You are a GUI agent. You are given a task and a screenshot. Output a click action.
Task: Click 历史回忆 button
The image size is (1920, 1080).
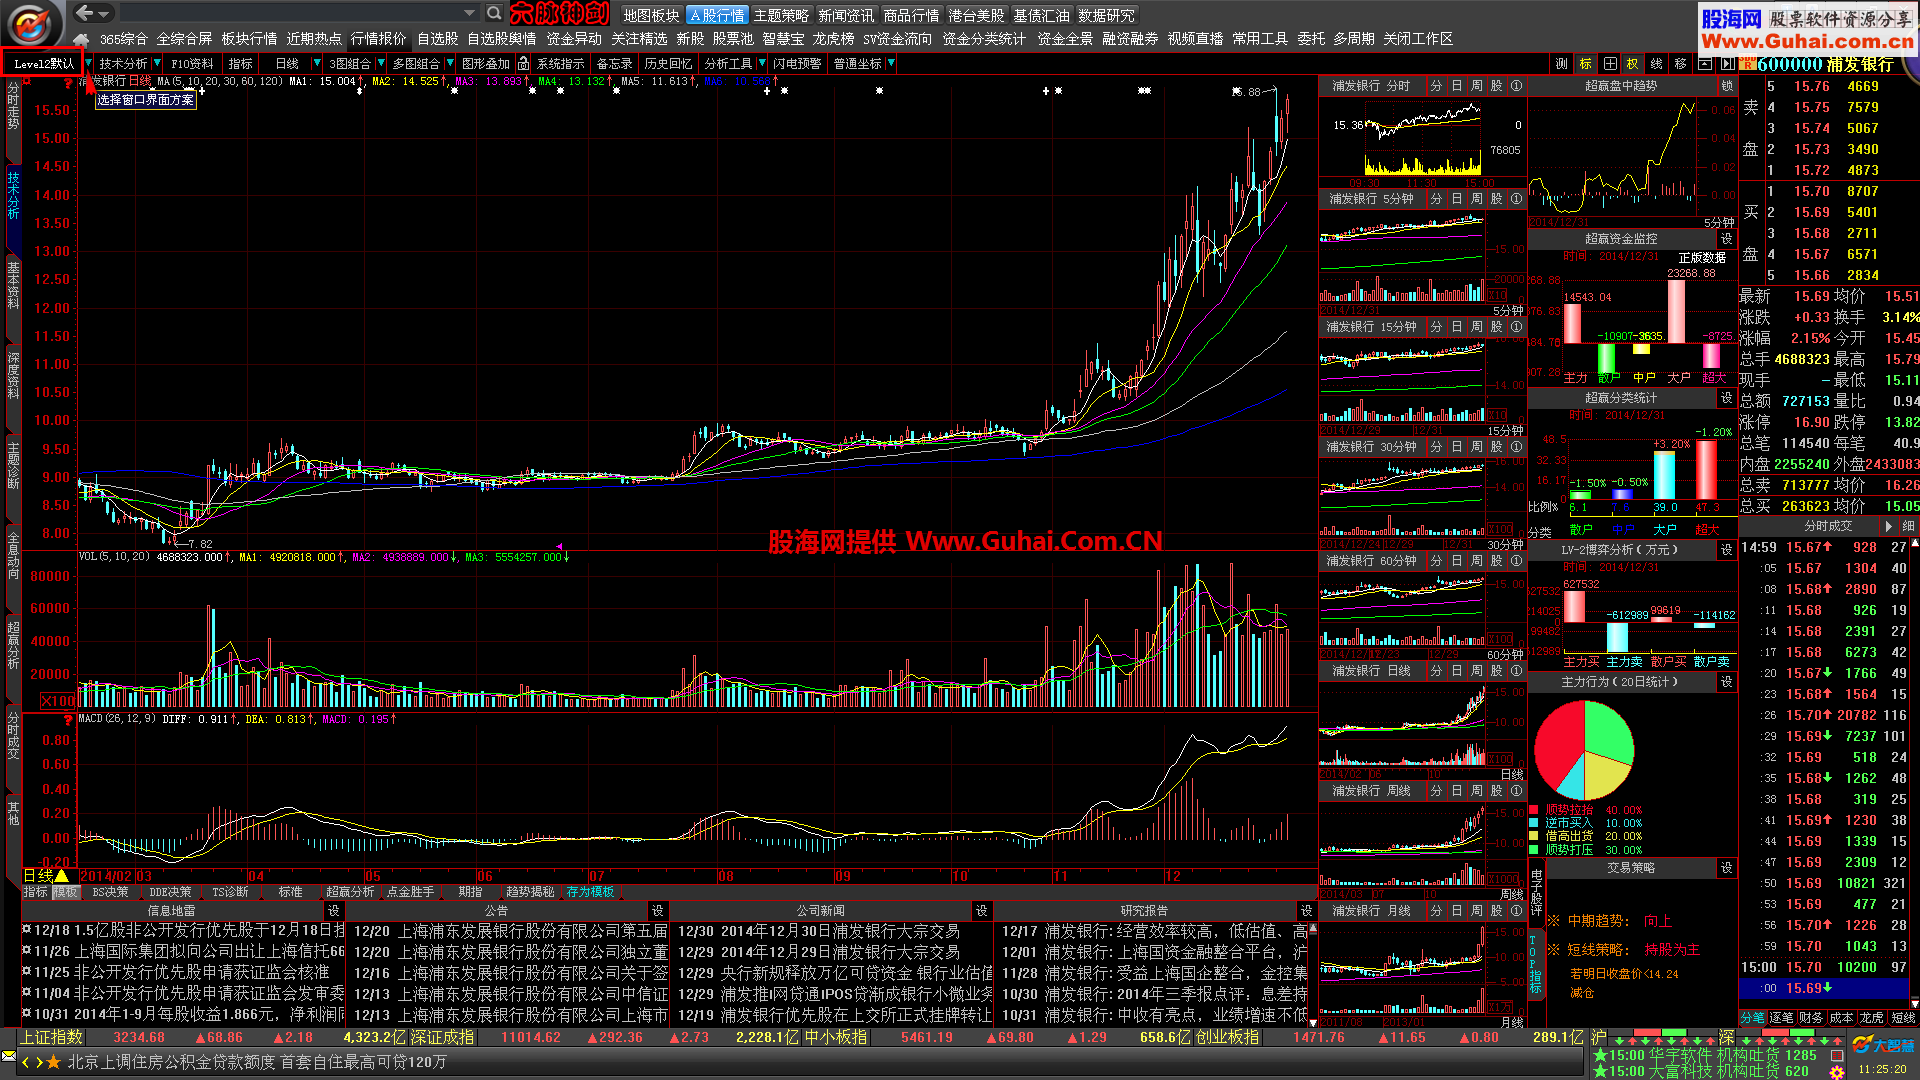click(x=668, y=63)
